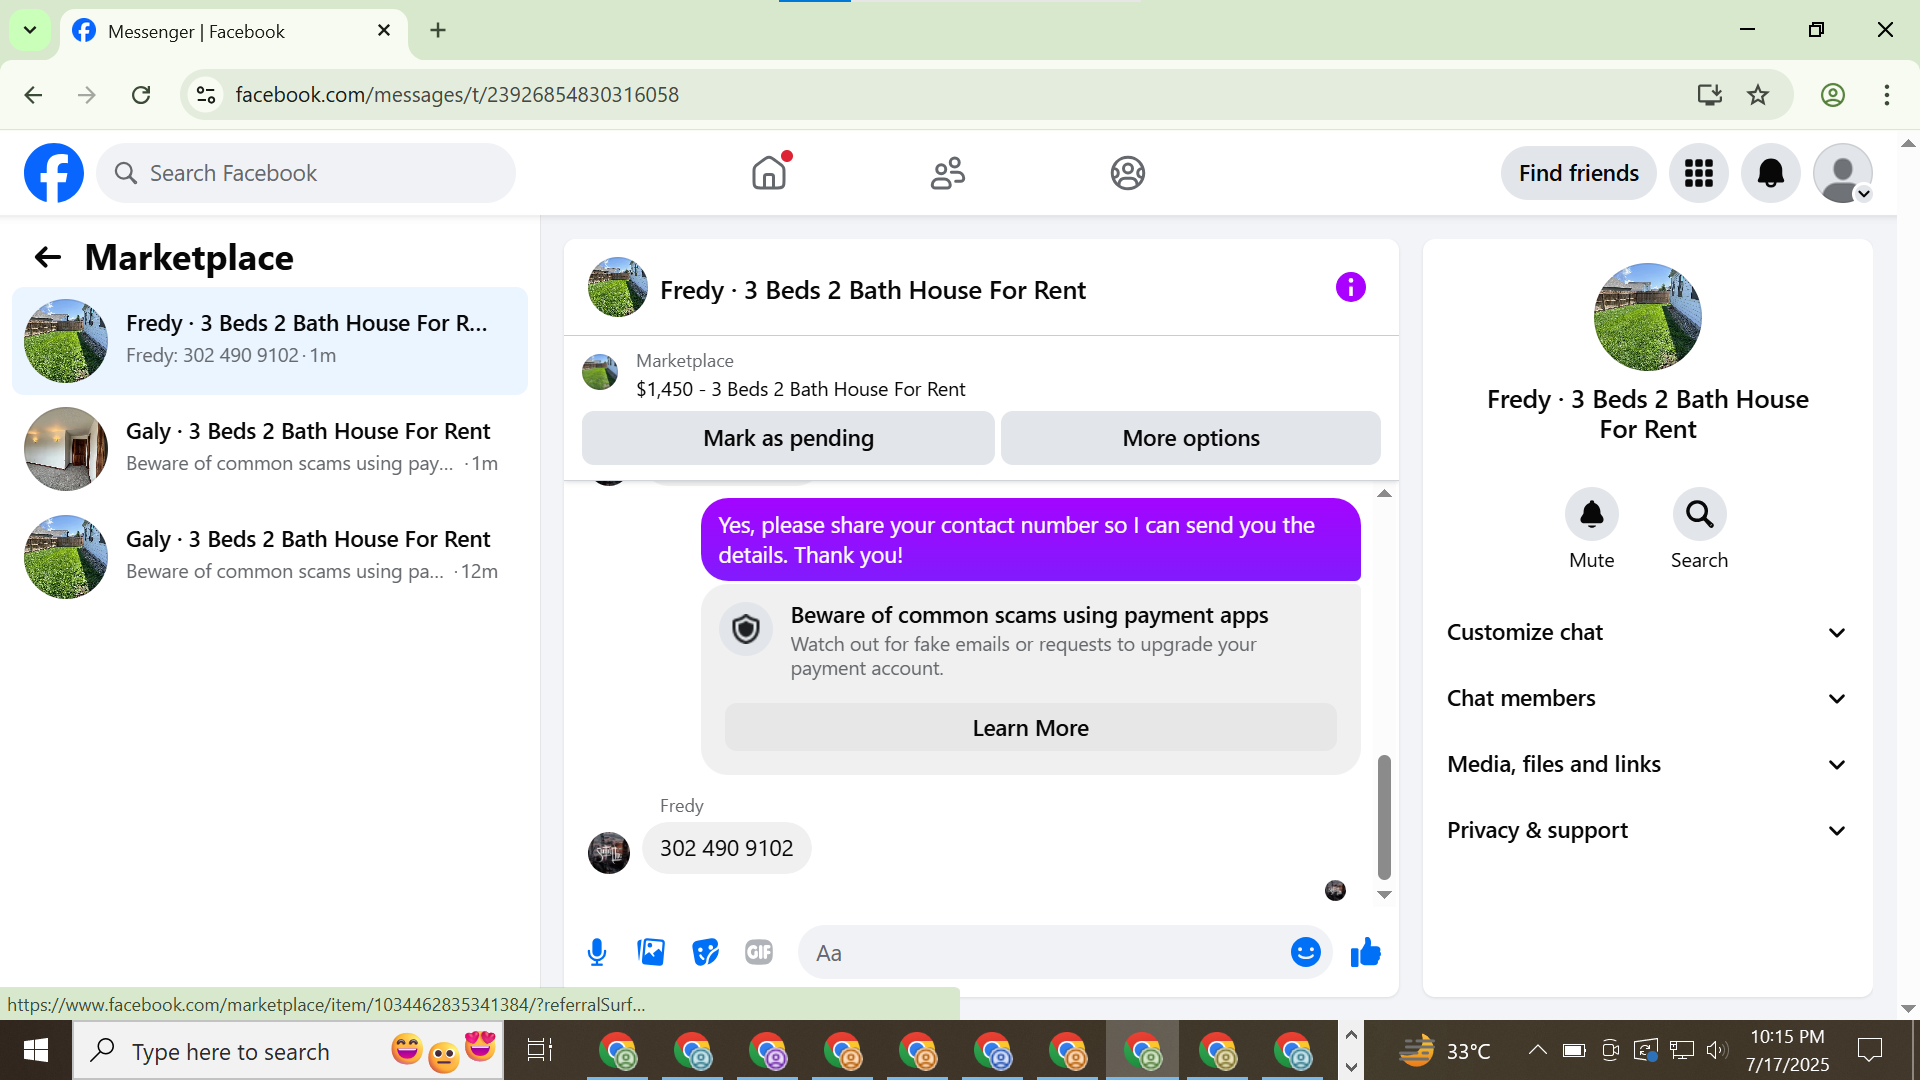1920x1080 pixels.
Task: Send a thumbs-up like
Action: click(1365, 952)
